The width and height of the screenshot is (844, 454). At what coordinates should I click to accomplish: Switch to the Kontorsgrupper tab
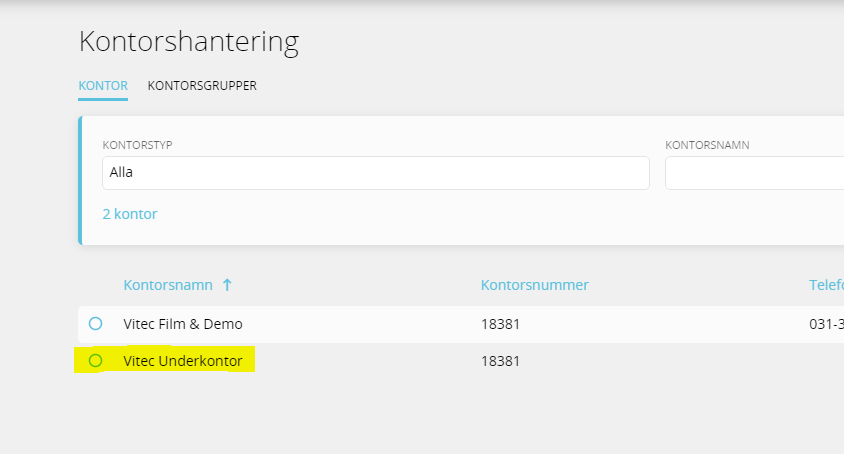tap(202, 86)
